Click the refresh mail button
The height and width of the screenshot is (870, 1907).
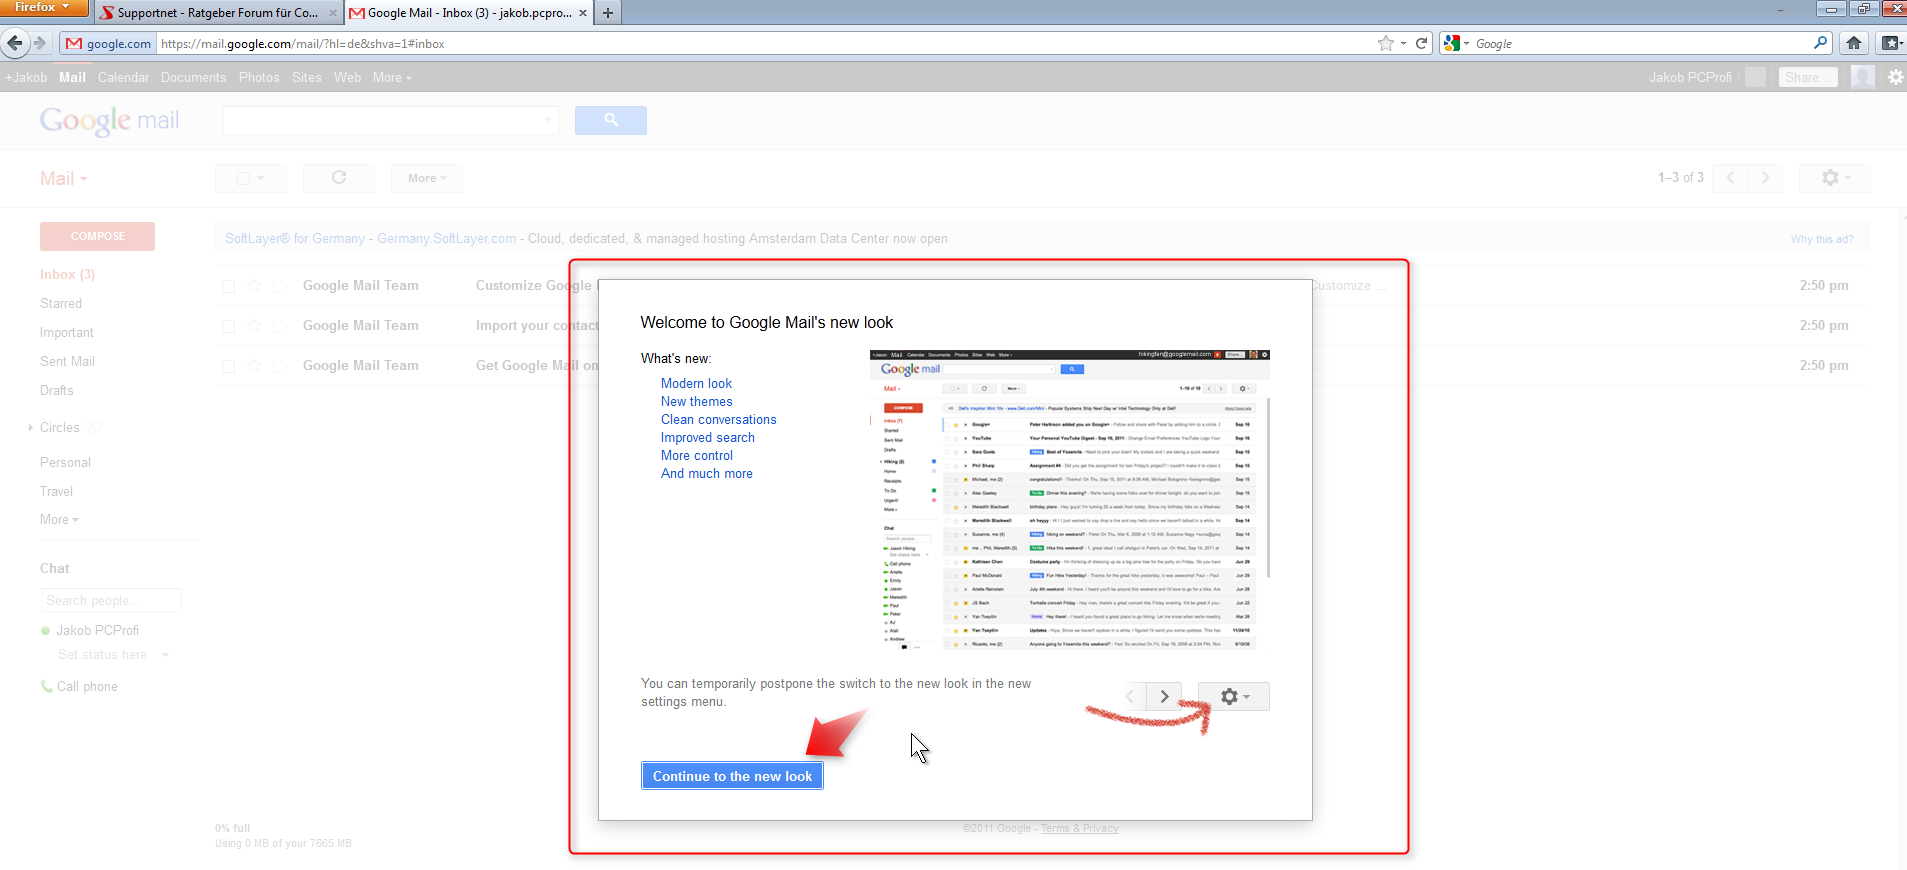pyautogui.click(x=339, y=178)
